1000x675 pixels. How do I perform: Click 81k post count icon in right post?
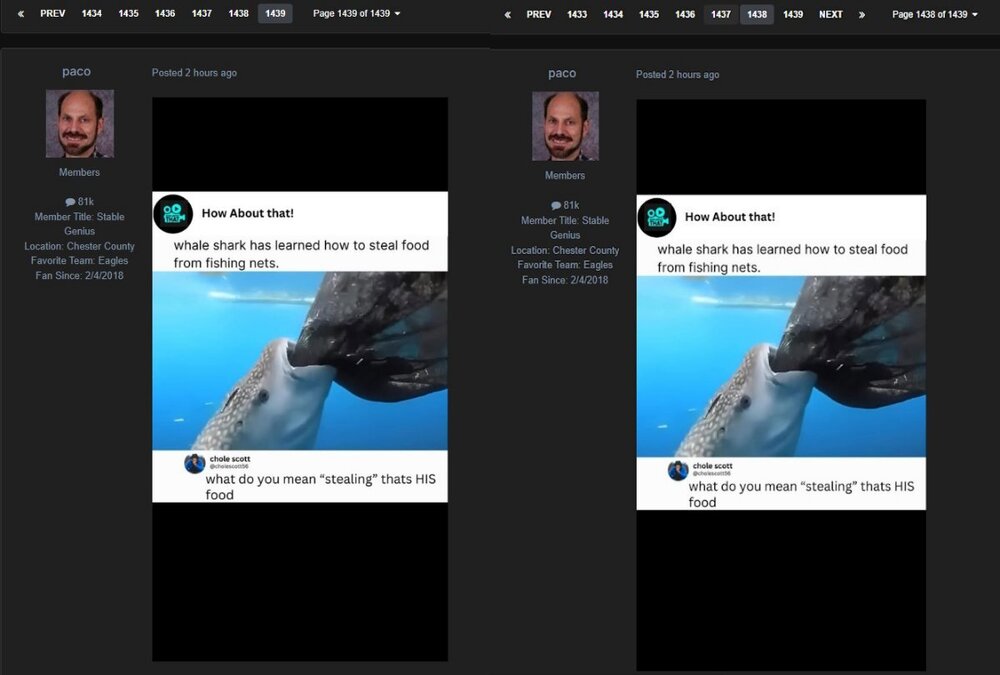click(556, 205)
